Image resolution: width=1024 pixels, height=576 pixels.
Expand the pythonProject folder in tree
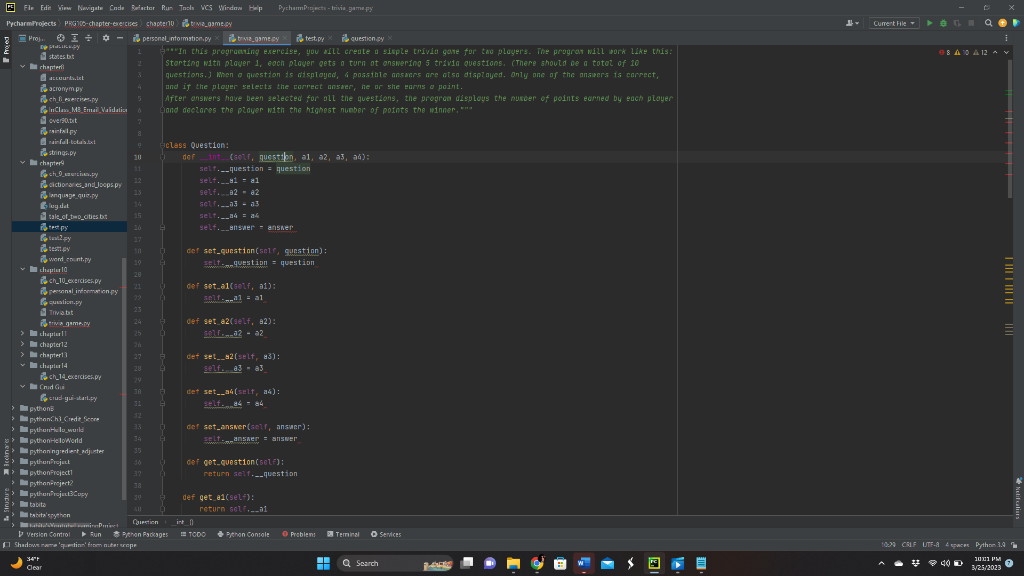14,463
